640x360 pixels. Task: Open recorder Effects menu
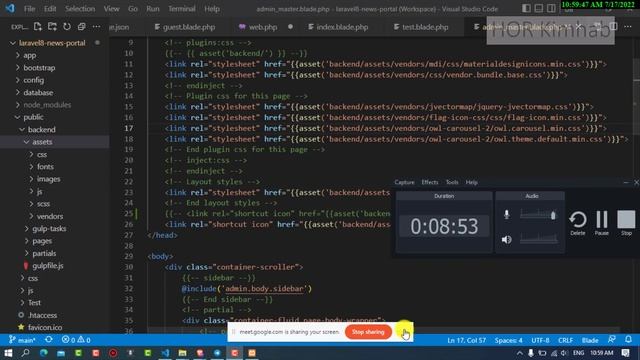click(x=430, y=182)
